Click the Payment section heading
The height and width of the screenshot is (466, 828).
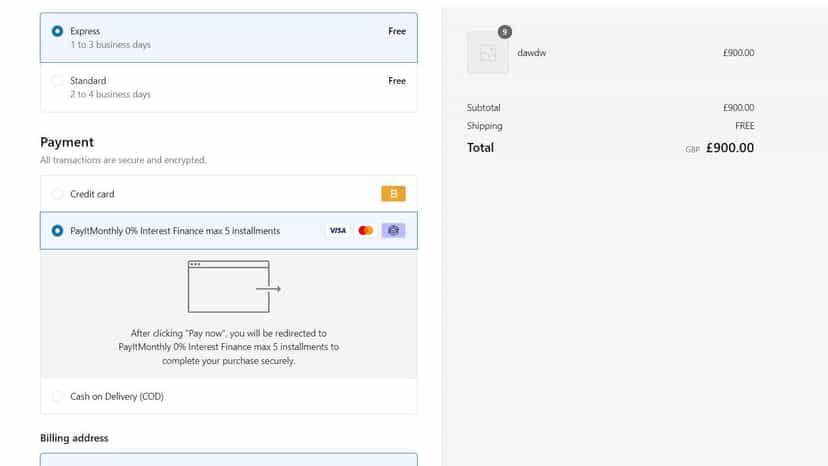click(x=67, y=142)
